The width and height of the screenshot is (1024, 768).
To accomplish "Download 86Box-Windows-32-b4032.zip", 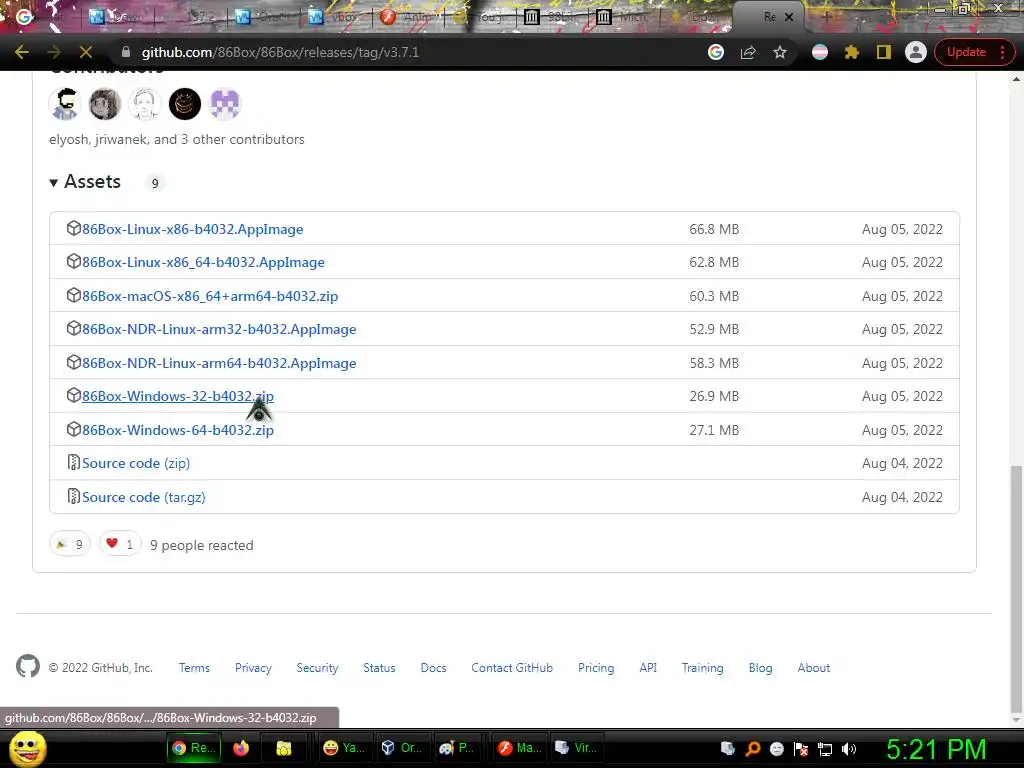I will 178,396.
